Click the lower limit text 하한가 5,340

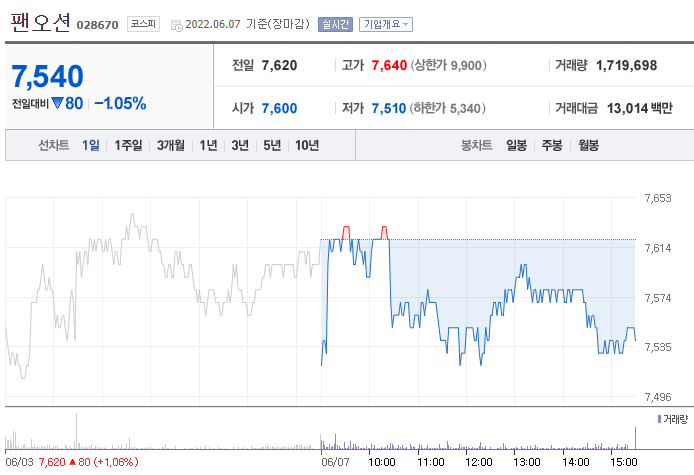pos(447,108)
